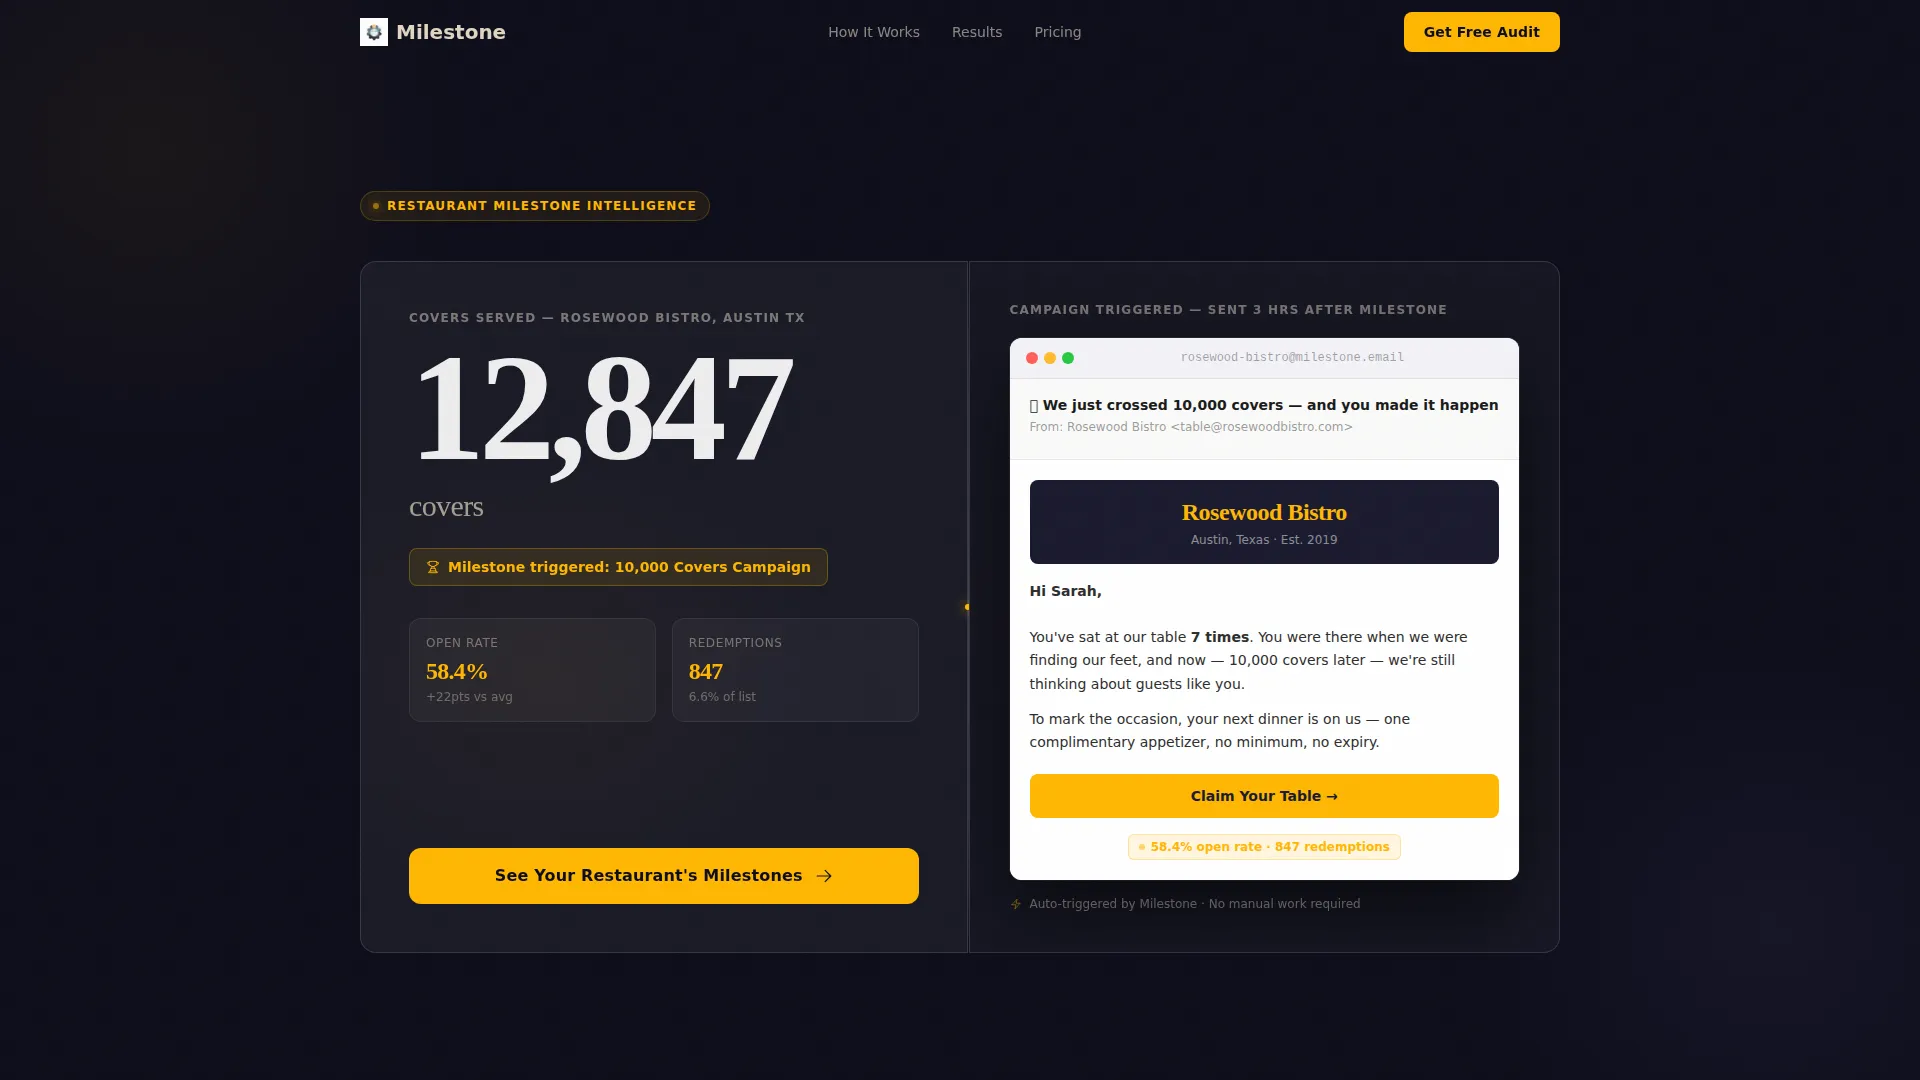Click the Campaign Triggered heading text
Image resolution: width=1920 pixels, height=1080 pixels.
coord(1228,310)
